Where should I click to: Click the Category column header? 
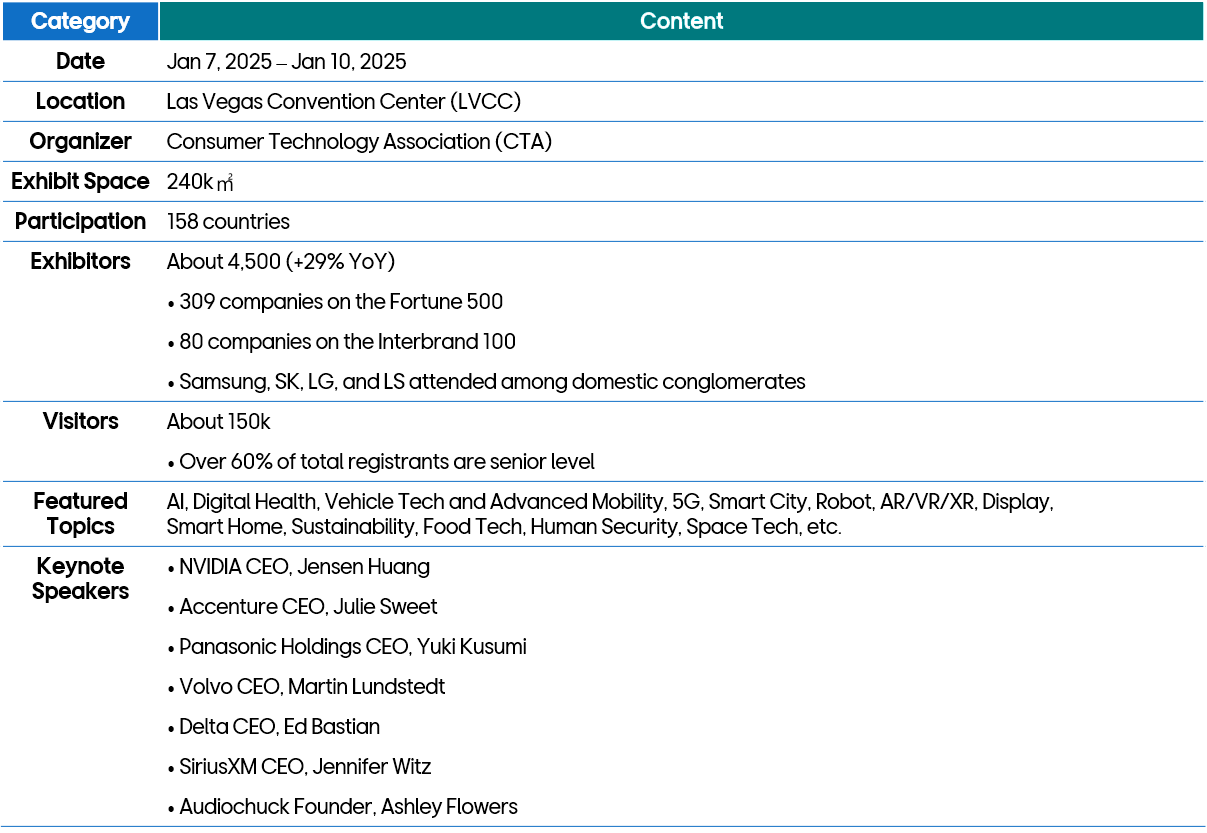[80, 21]
